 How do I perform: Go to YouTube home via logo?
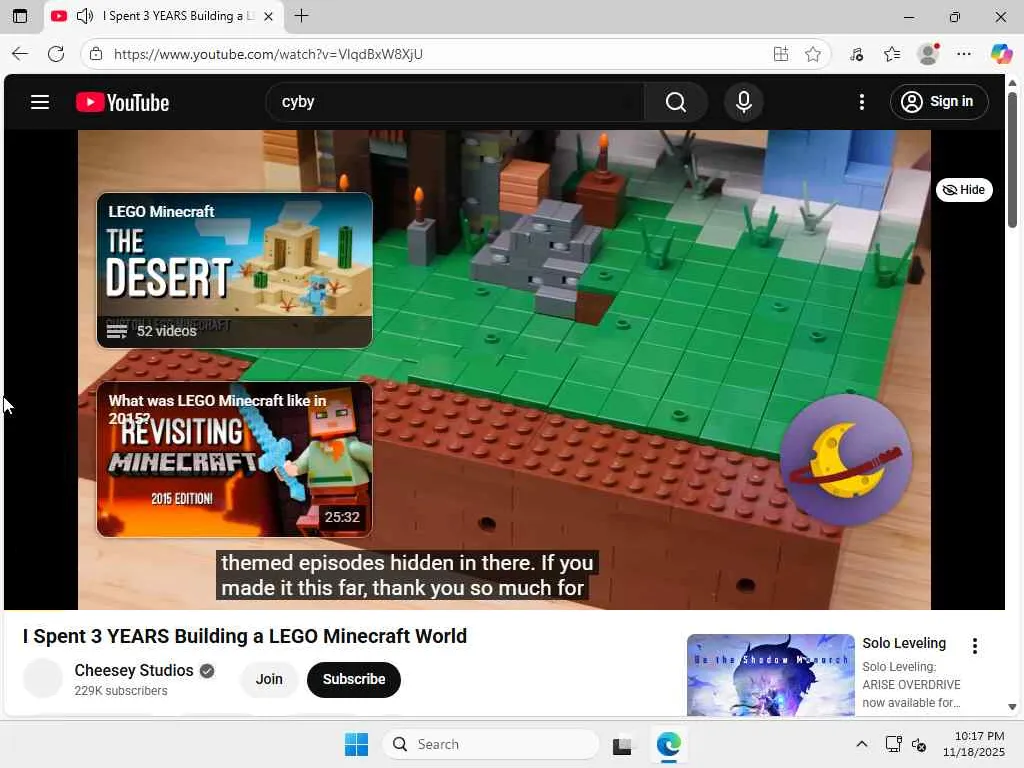pos(122,102)
